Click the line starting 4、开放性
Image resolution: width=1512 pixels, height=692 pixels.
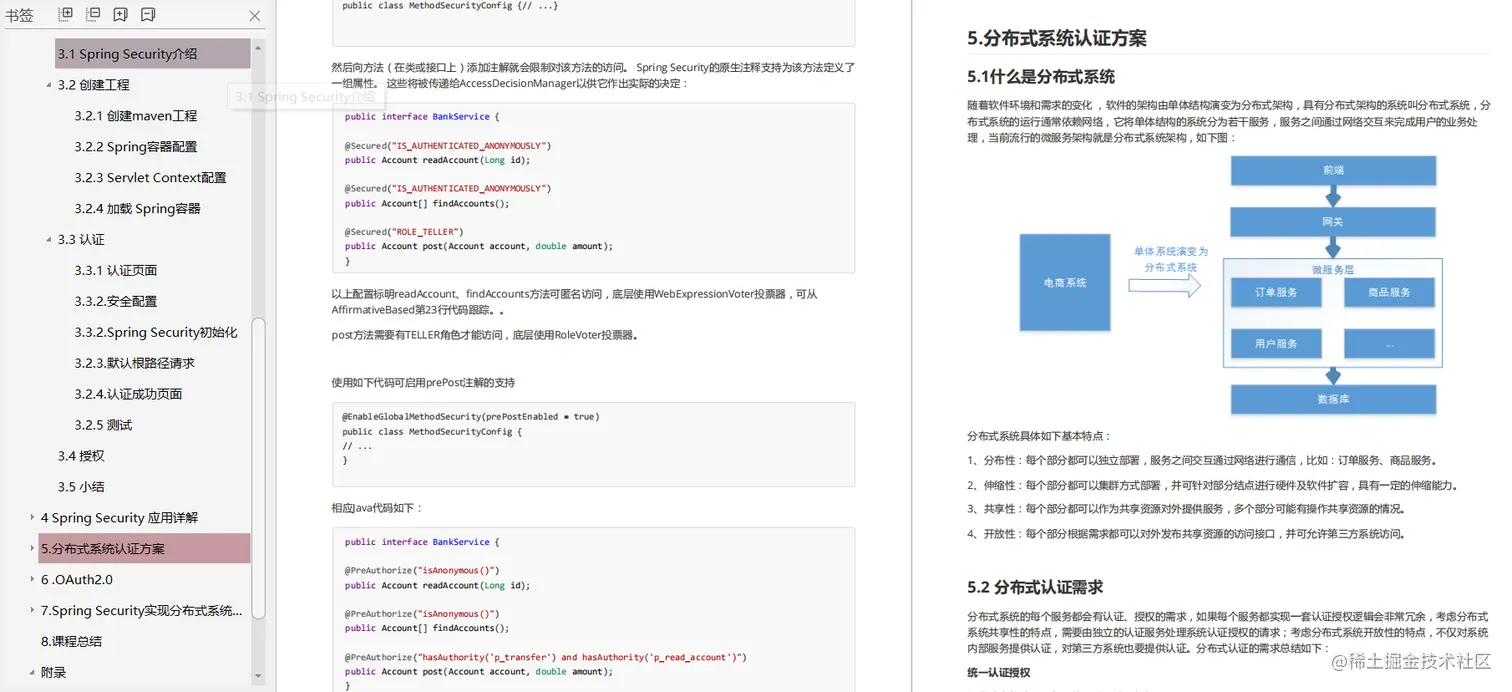click(x=1186, y=534)
